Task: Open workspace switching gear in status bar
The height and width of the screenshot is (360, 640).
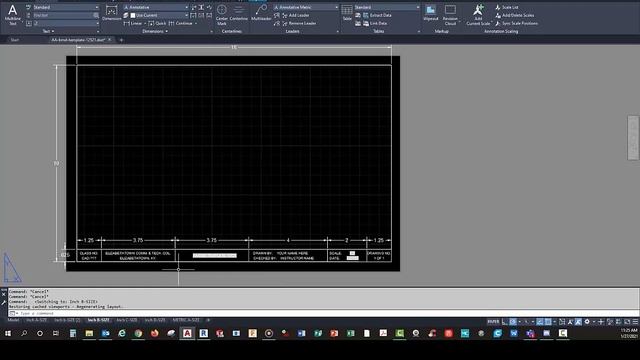Action: (587, 322)
